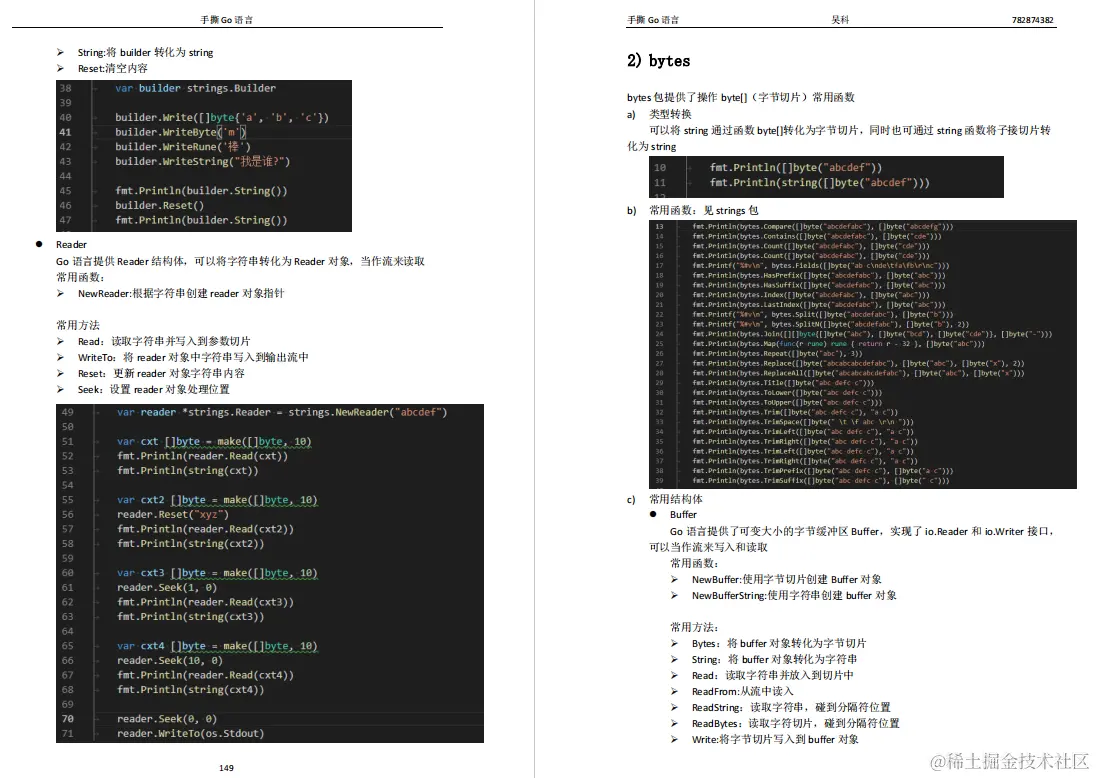Select code line 10 'fmt.Println([]byte("abcdef"))'
The height and width of the screenshot is (778, 1096).
pos(795,168)
